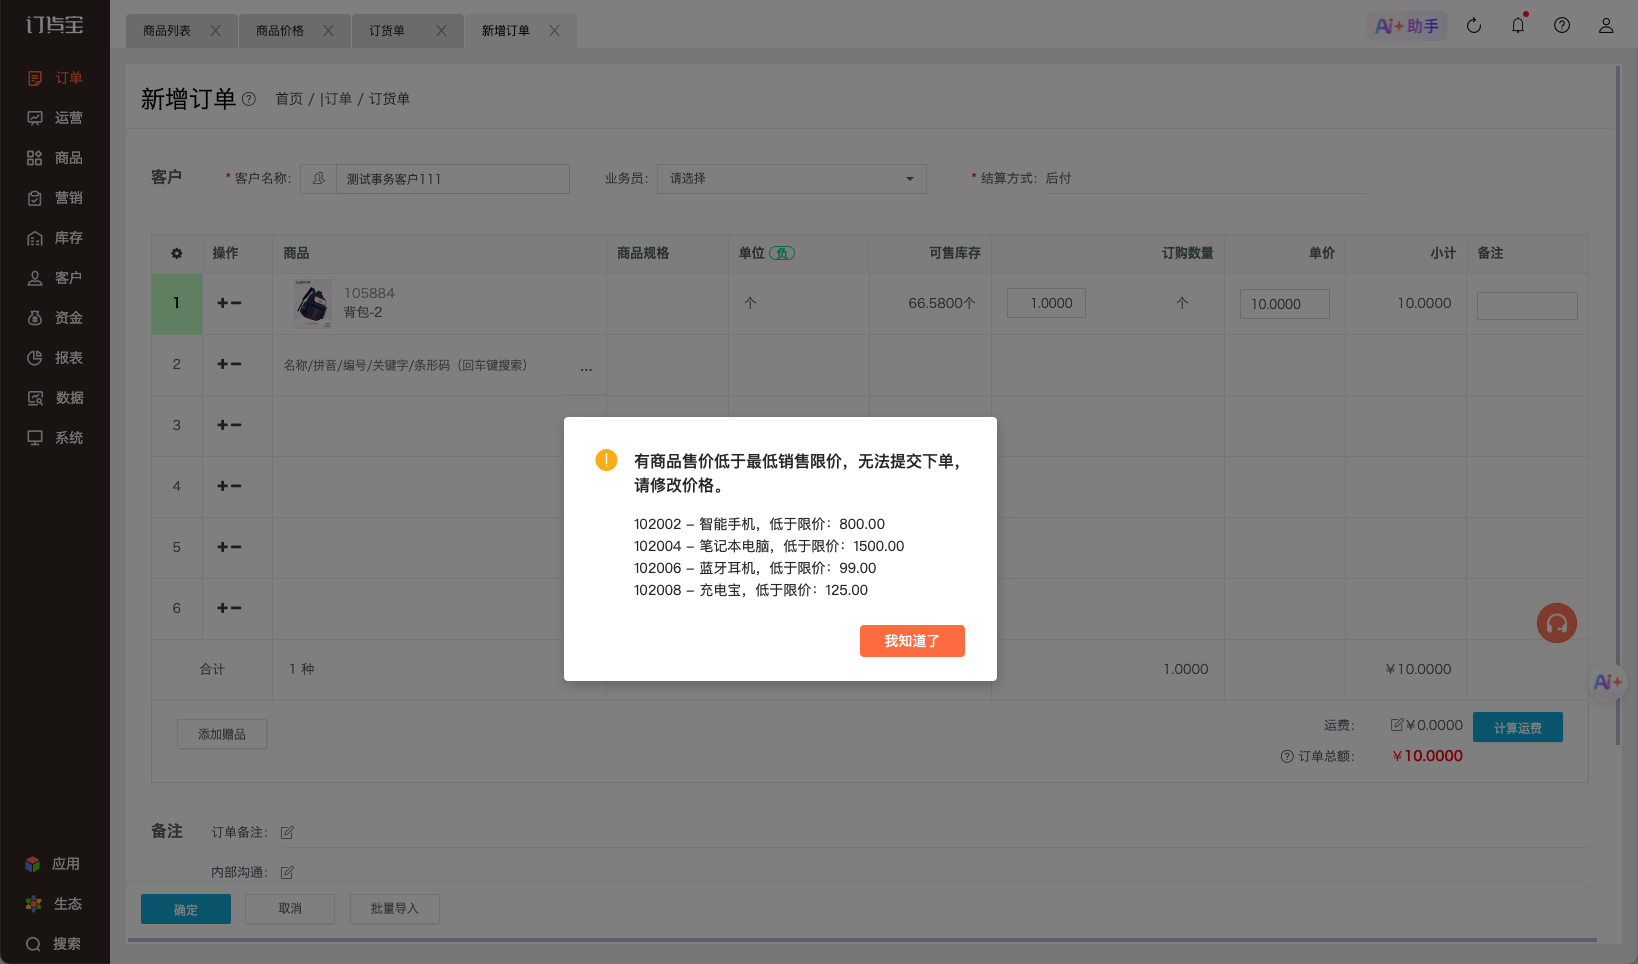Close the 新增订单 tab
Viewport: 1638px width, 964px height.
coord(554,31)
